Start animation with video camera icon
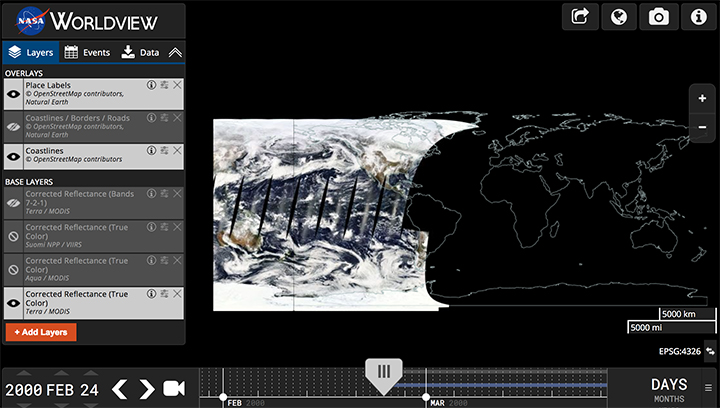The width and height of the screenshot is (720, 408). click(175, 389)
